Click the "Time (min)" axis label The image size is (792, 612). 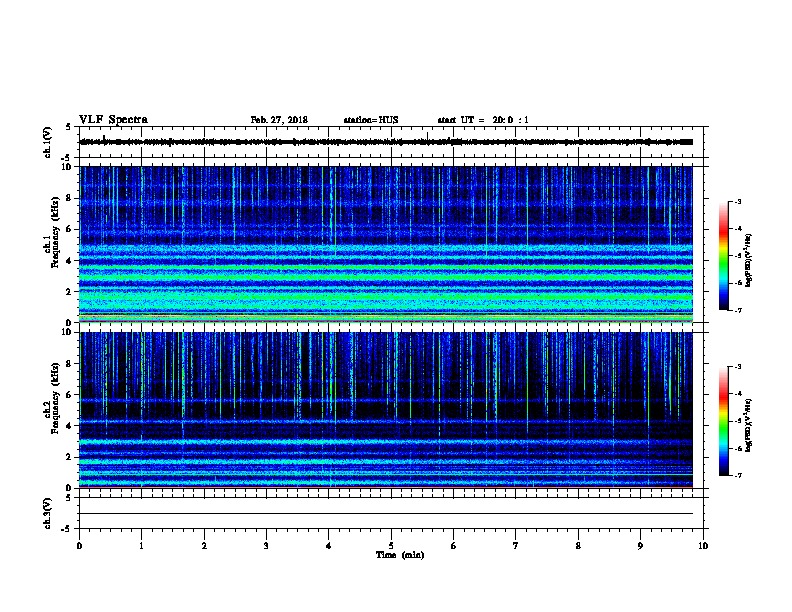(400, 555)
